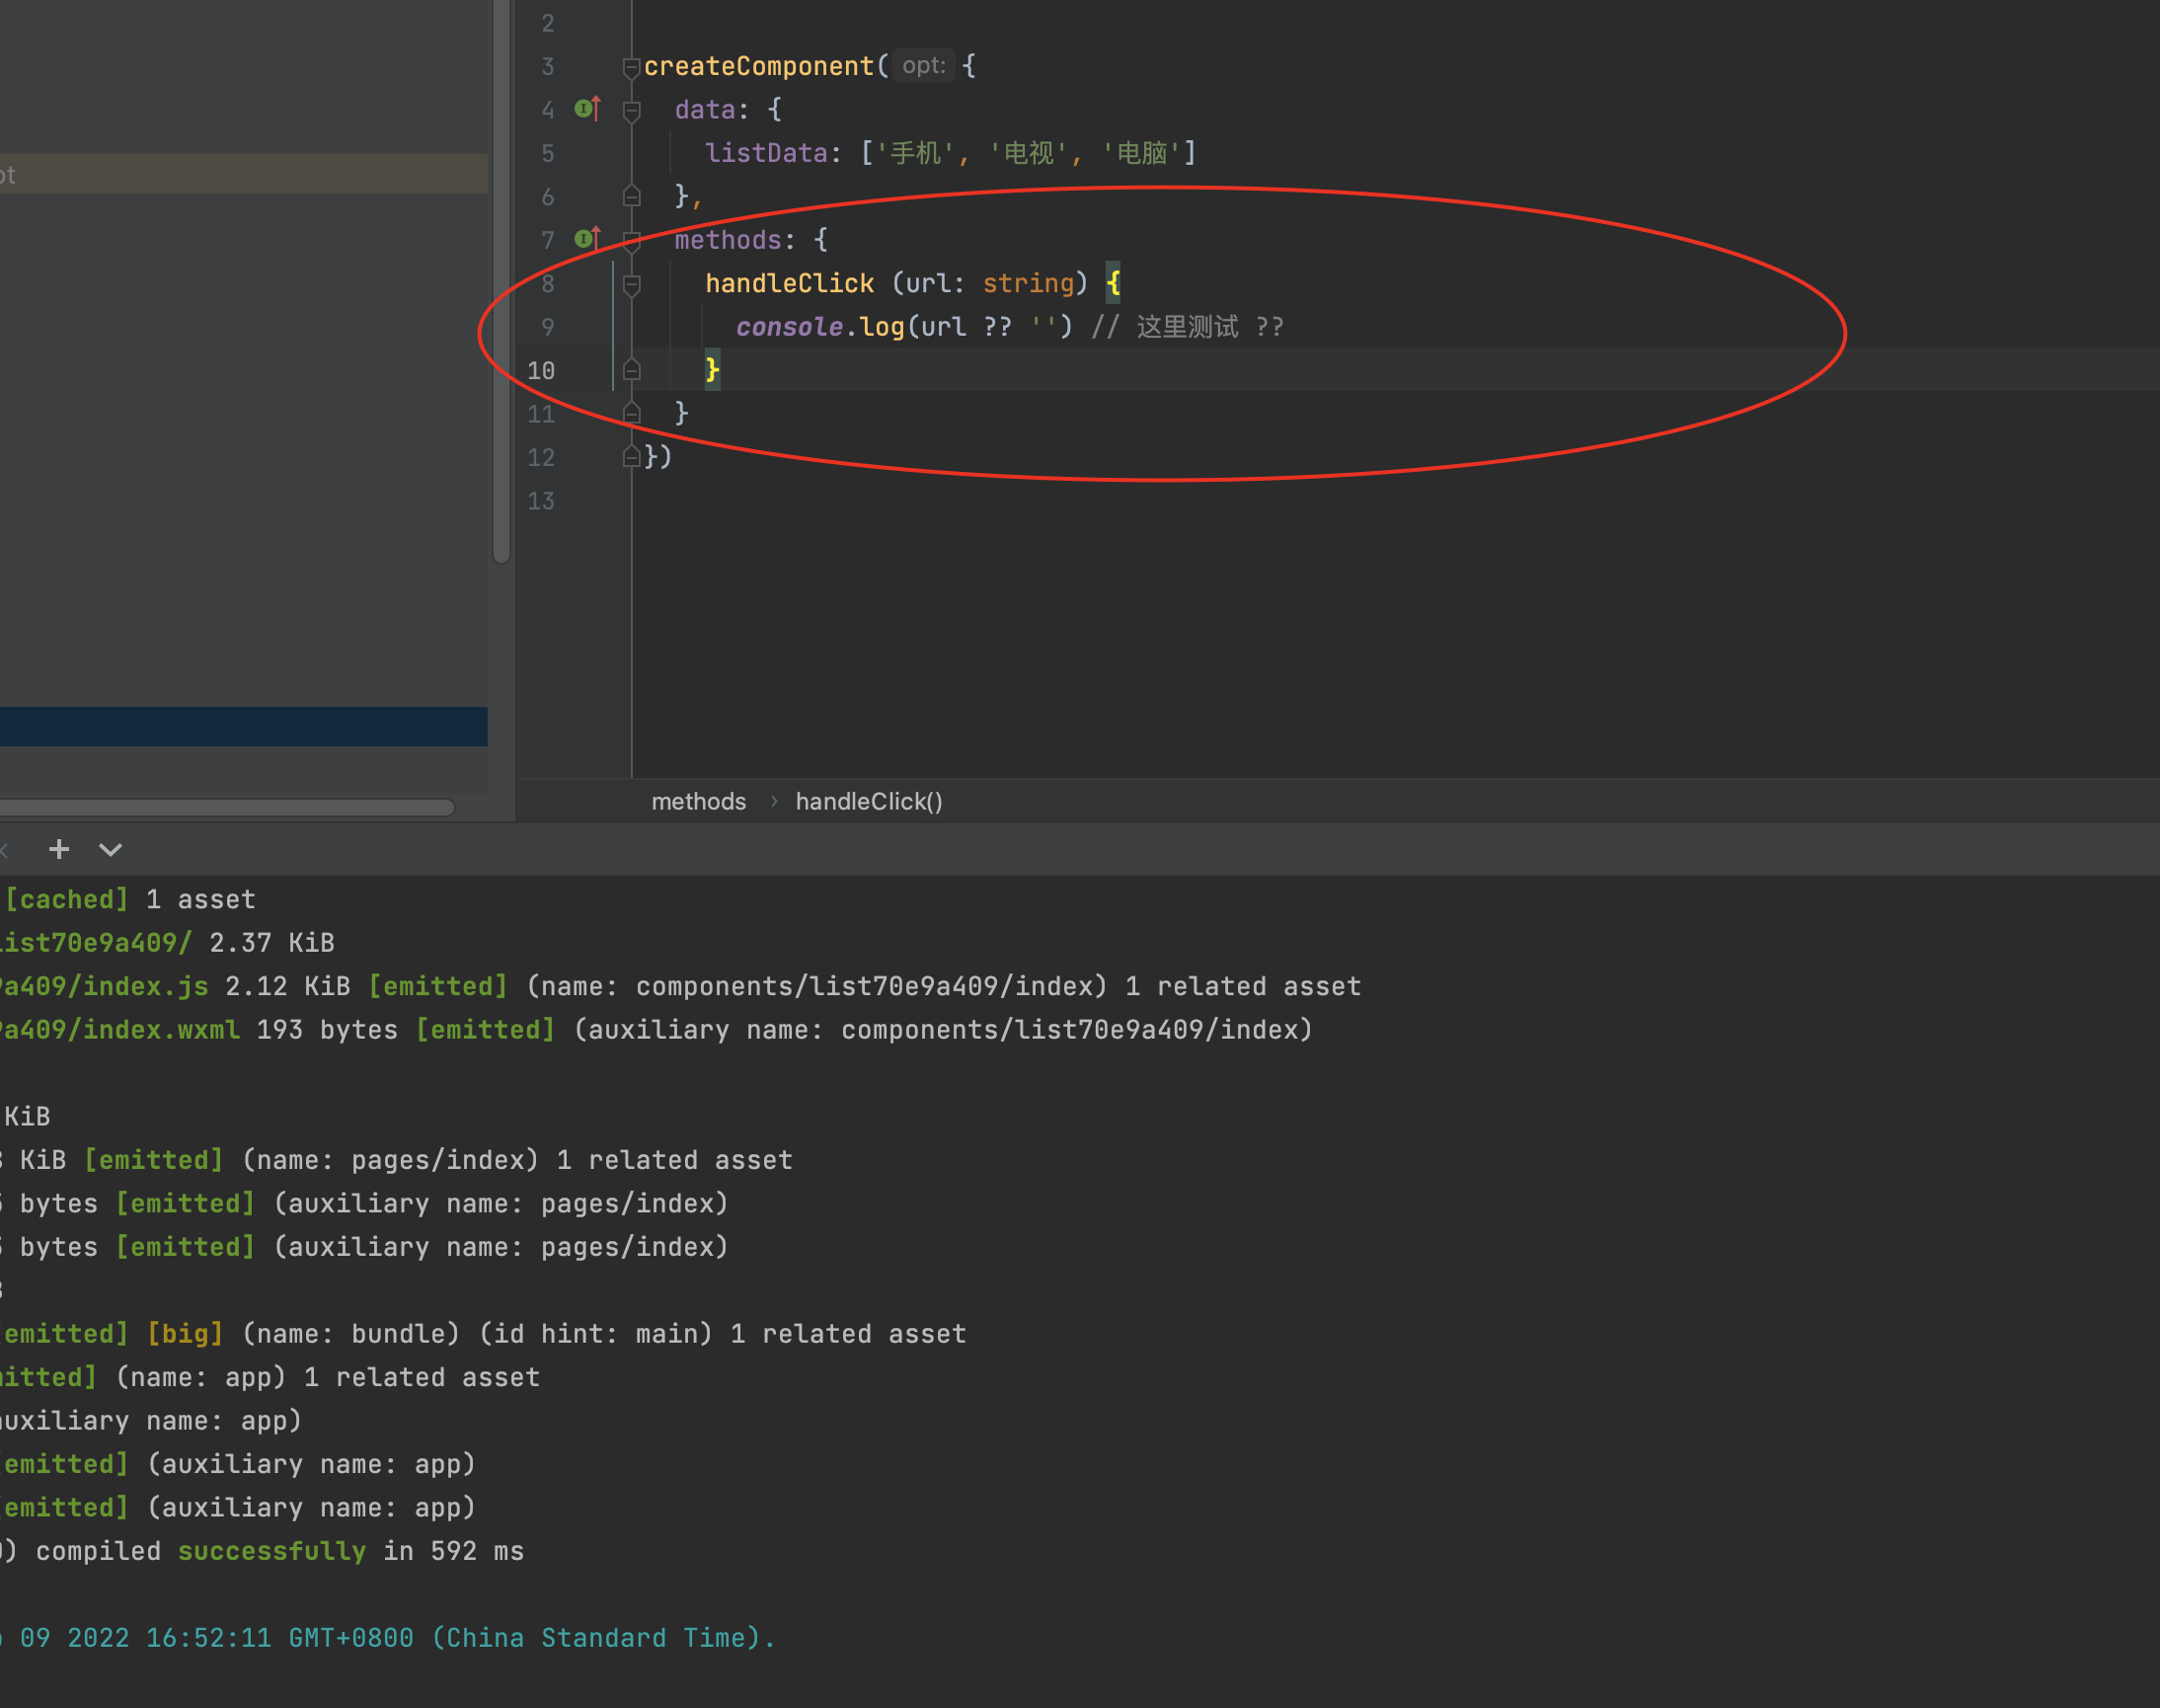Click the 'methods' breadcrumb below the editor

[x=698, y=801]
